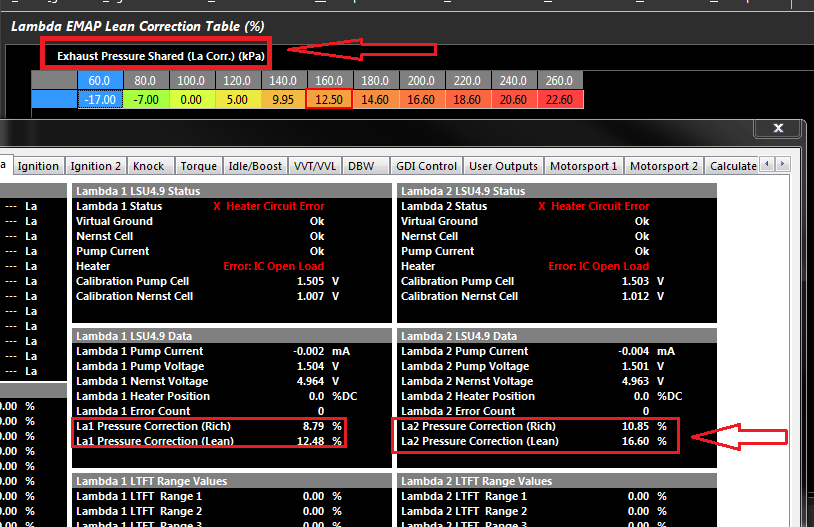The image size is (814, 527).
Task: Switch to the VVT/VVL tab
Action: click(x=316, y=166)
